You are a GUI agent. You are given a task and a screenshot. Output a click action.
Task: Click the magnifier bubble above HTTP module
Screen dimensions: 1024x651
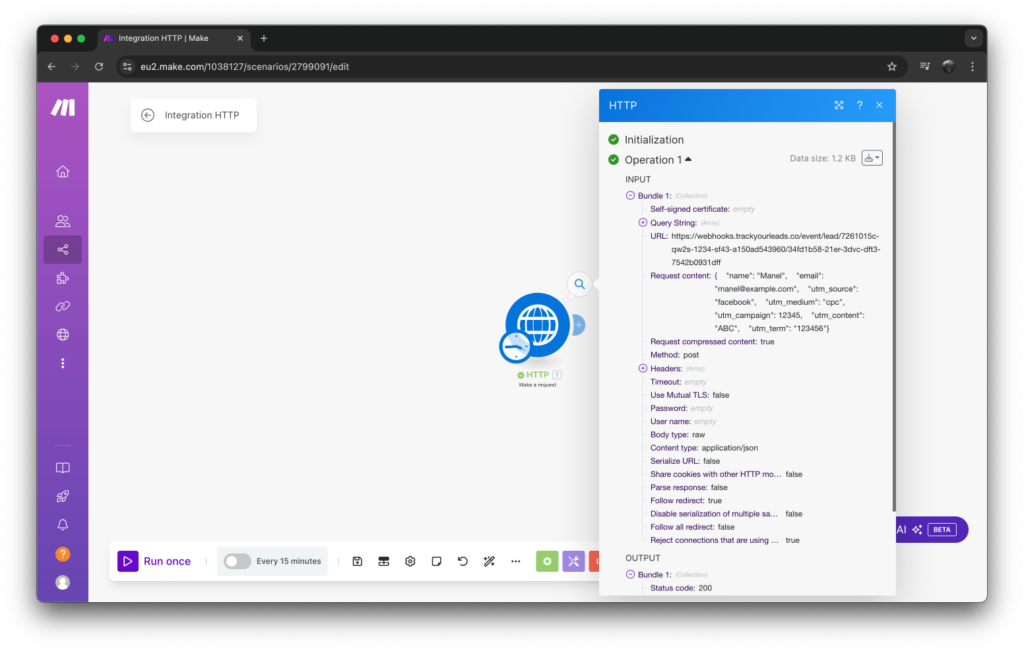click(579, 284)
